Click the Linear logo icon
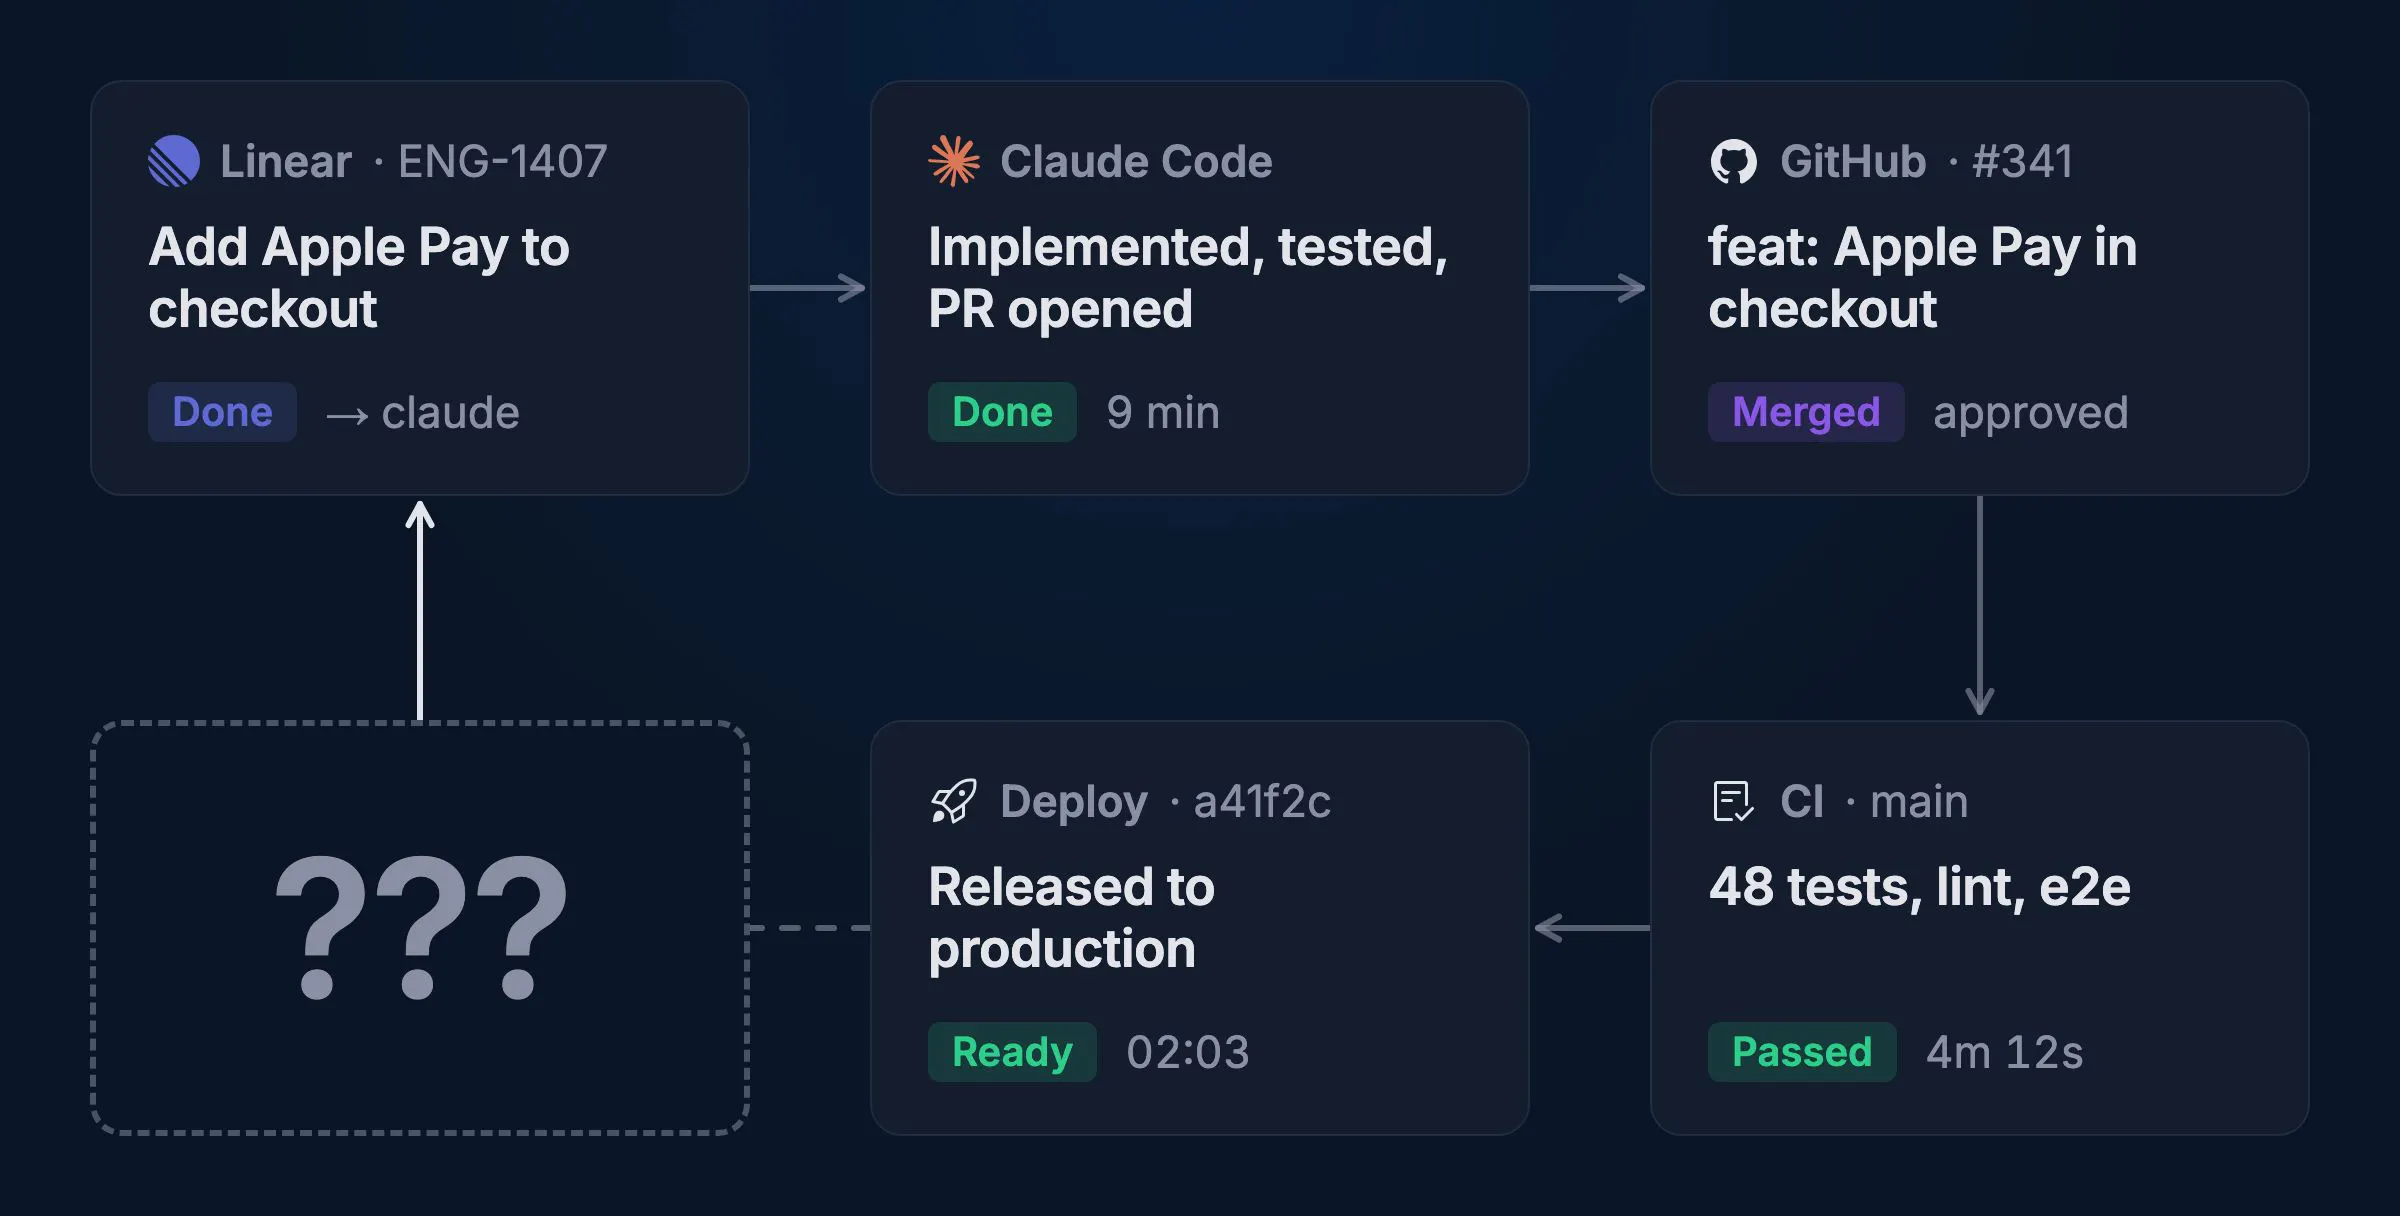 174,161
